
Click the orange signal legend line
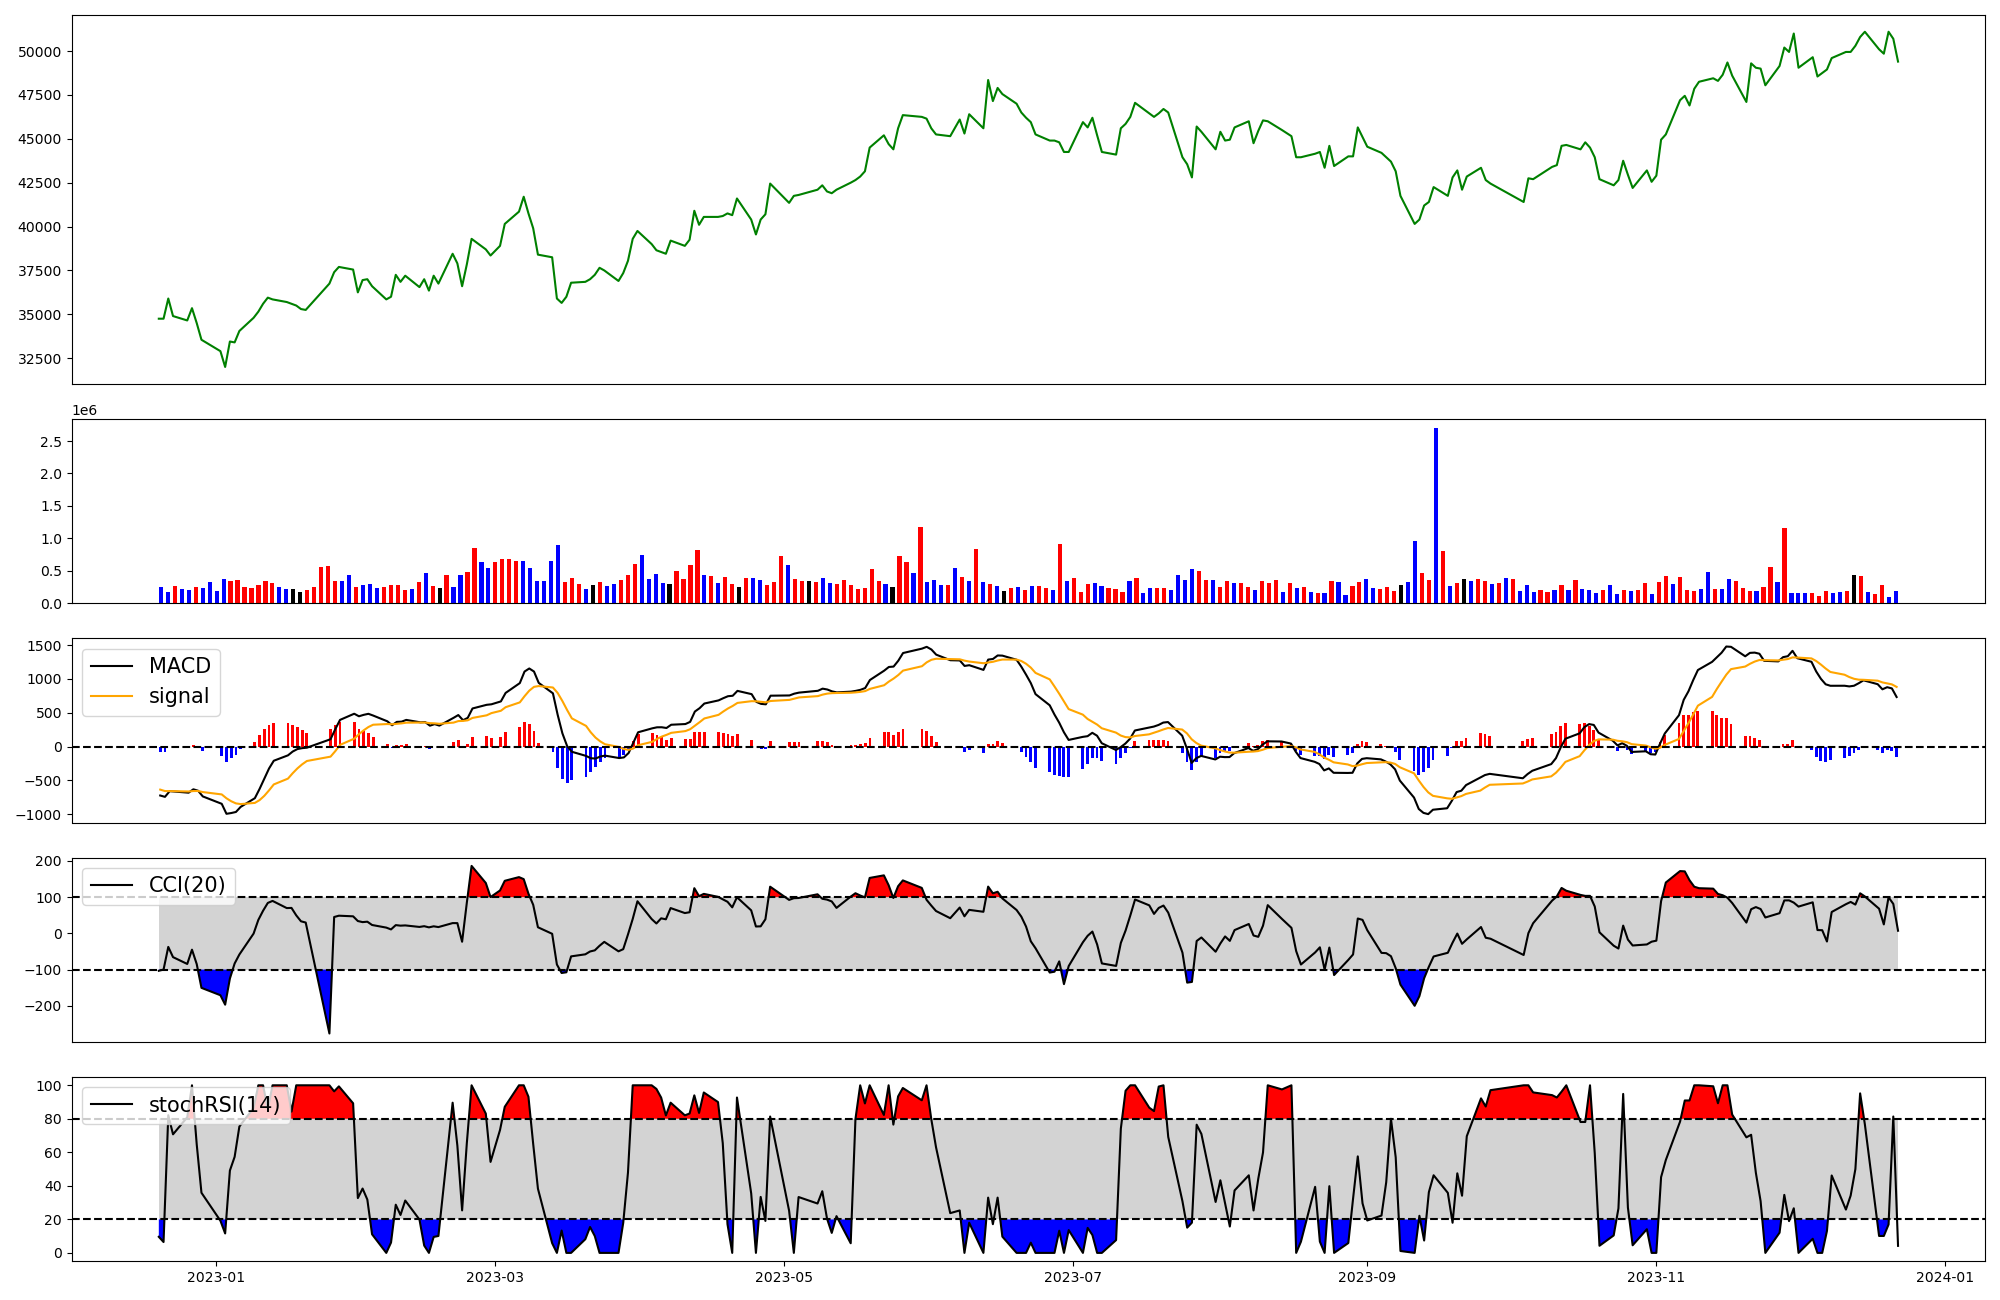112,696
